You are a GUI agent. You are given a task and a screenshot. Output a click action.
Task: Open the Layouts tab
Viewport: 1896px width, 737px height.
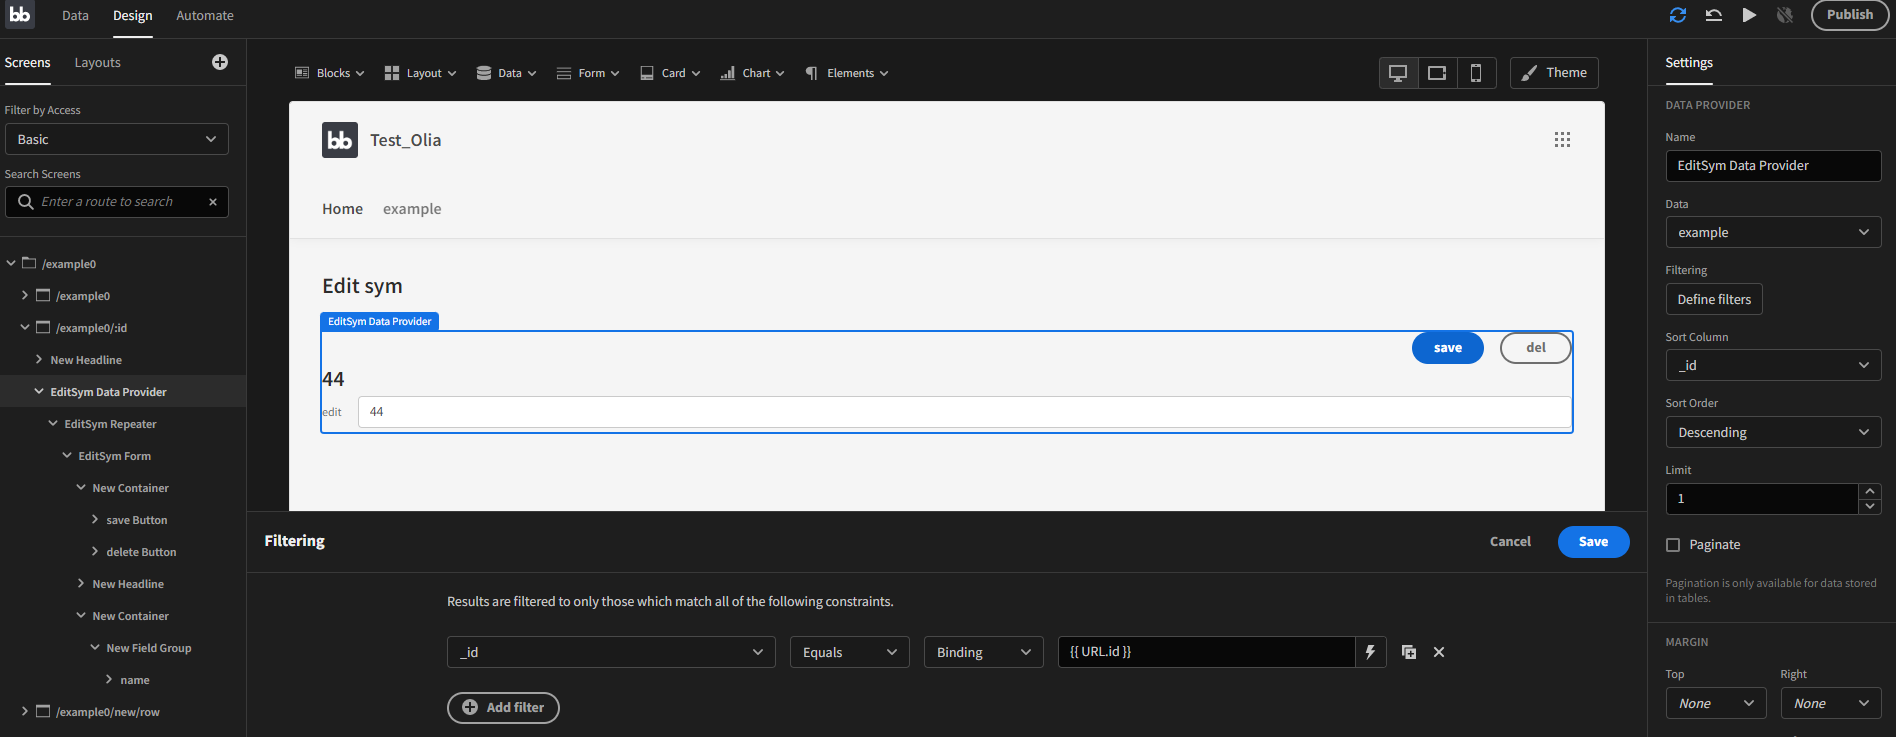coord(97,62)
